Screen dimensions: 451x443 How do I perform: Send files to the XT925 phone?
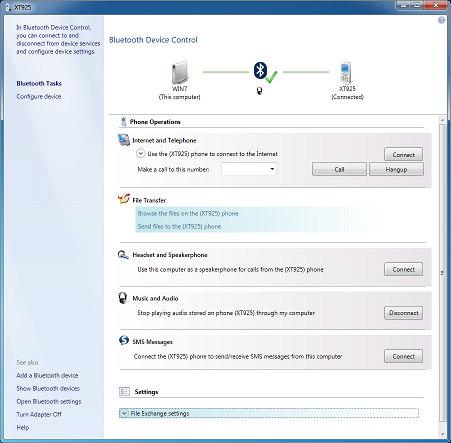tap(179, 226)
